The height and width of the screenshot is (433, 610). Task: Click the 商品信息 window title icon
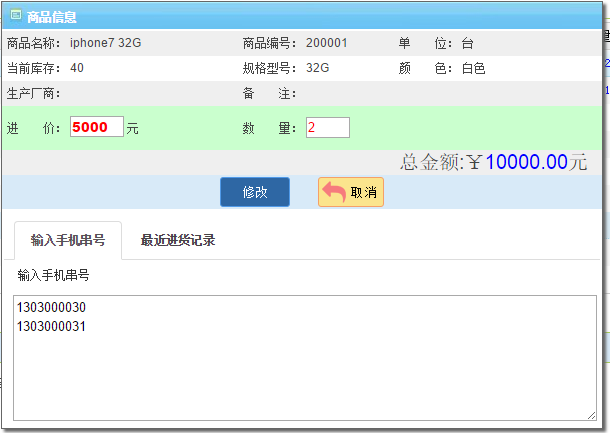pos(14,17)
